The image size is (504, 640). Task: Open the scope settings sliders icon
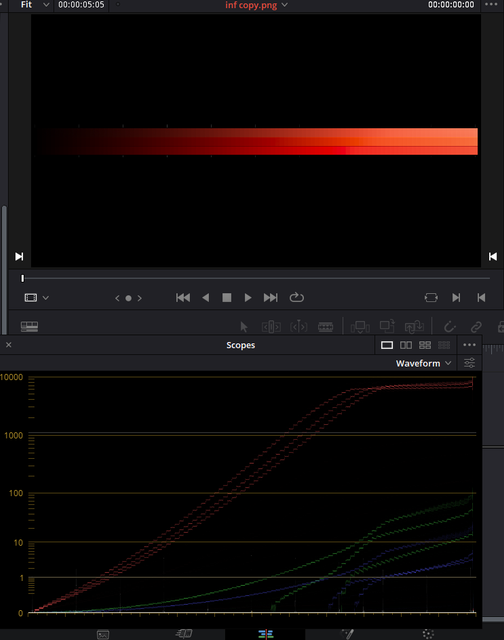click(x=469, y=363)
